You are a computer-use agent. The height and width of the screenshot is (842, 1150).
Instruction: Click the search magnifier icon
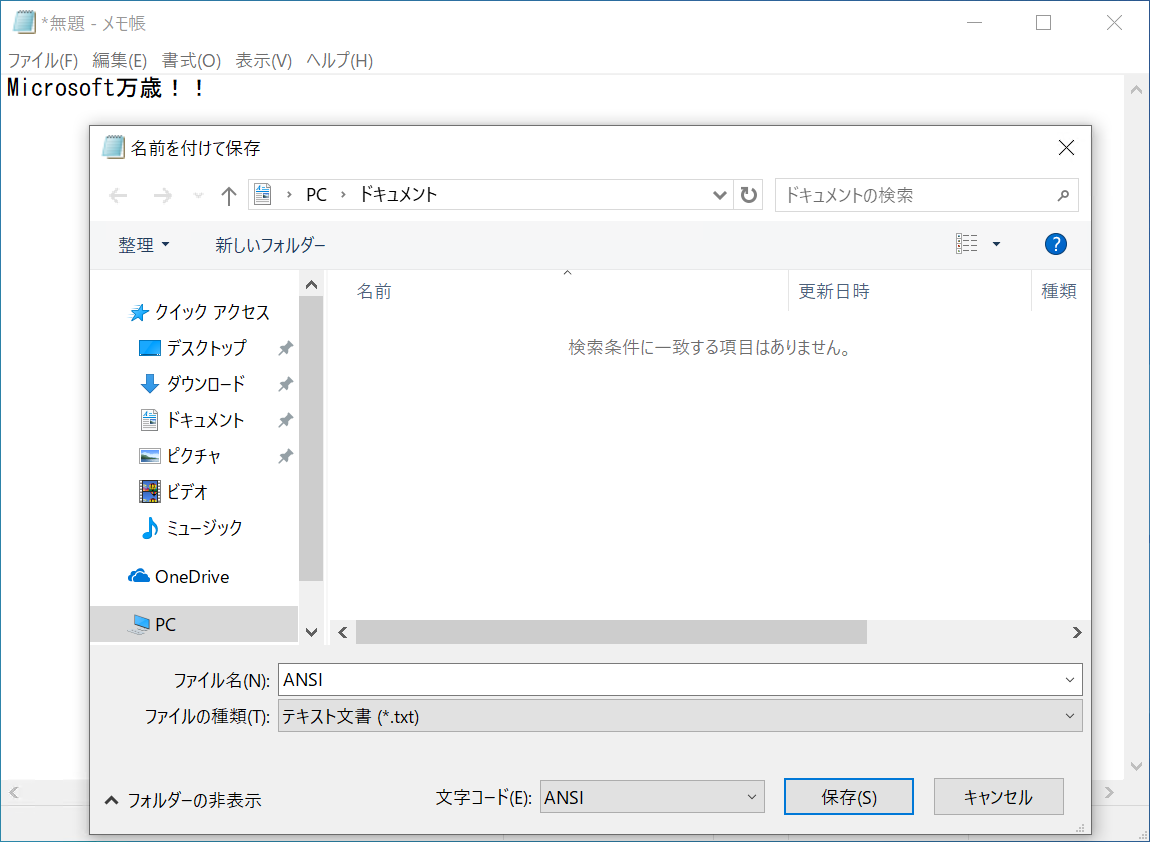point(1063,195)
